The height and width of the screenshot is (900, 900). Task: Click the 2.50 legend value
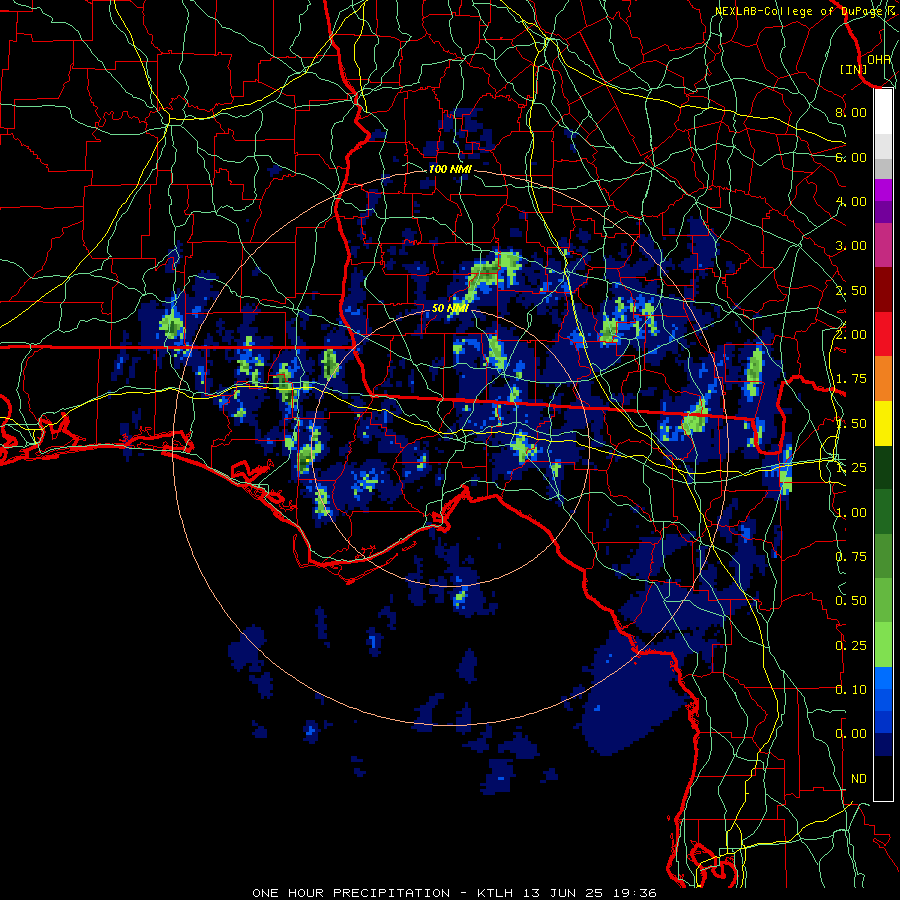coord(851,290)
